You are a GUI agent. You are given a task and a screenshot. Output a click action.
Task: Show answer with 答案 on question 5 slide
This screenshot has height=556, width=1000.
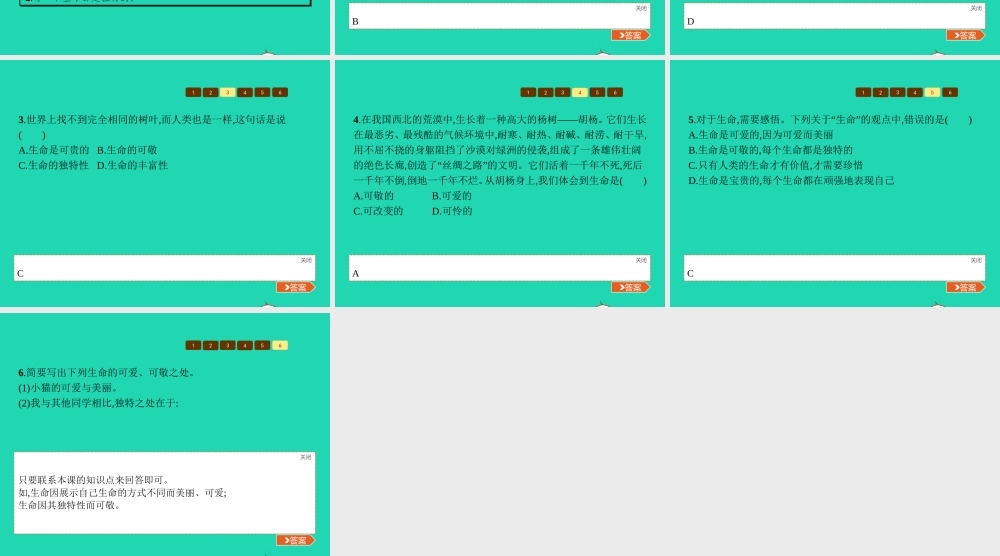966,288
